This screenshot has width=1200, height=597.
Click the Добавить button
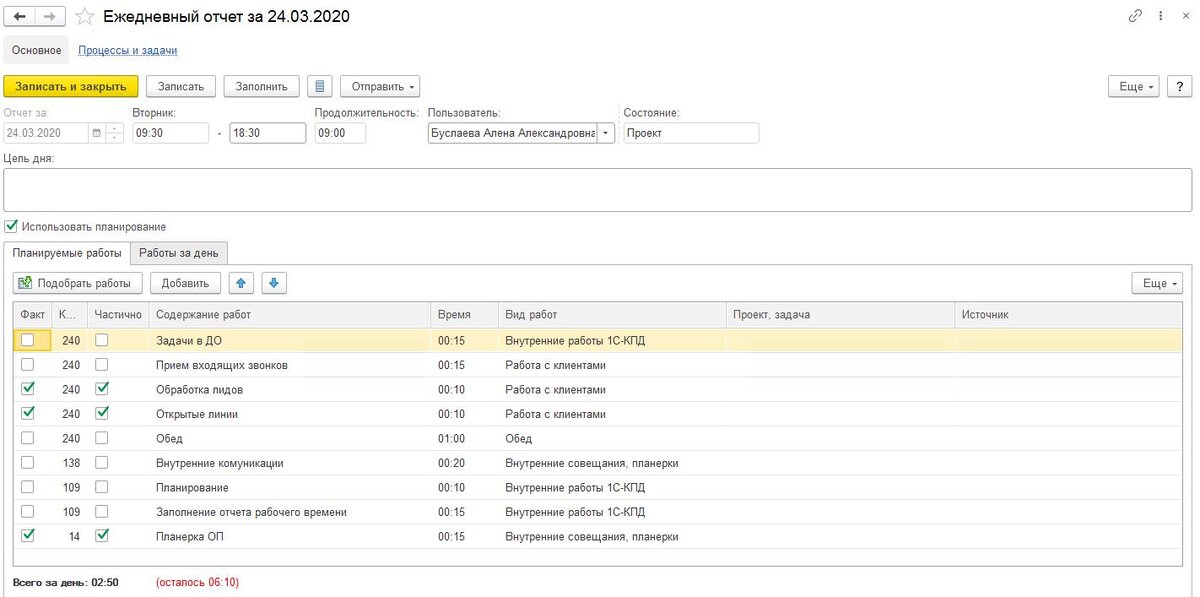pos(185,284)
